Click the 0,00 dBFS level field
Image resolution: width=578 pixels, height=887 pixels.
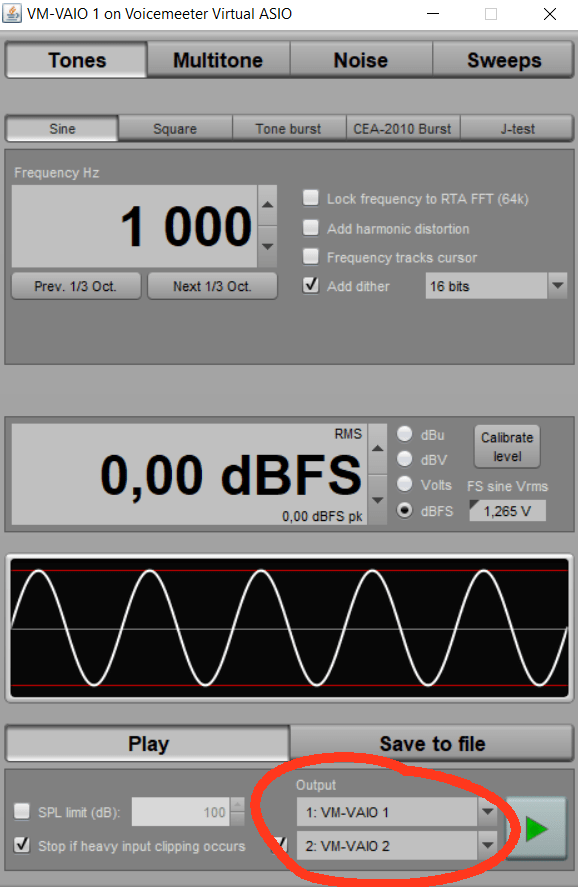point(189,474)
